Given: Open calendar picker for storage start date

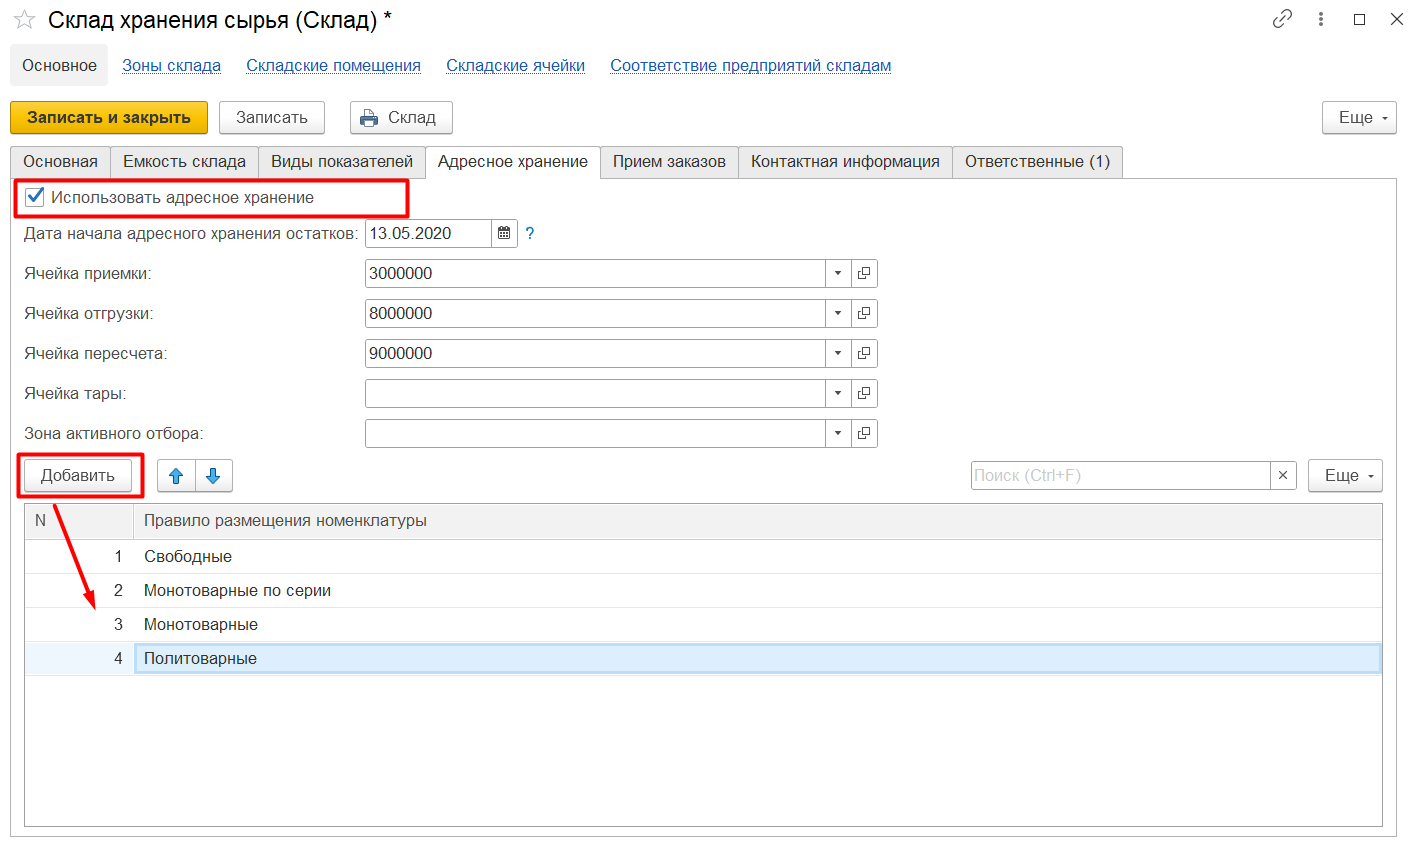Looking at the screenshot, I should coord(505,233).
